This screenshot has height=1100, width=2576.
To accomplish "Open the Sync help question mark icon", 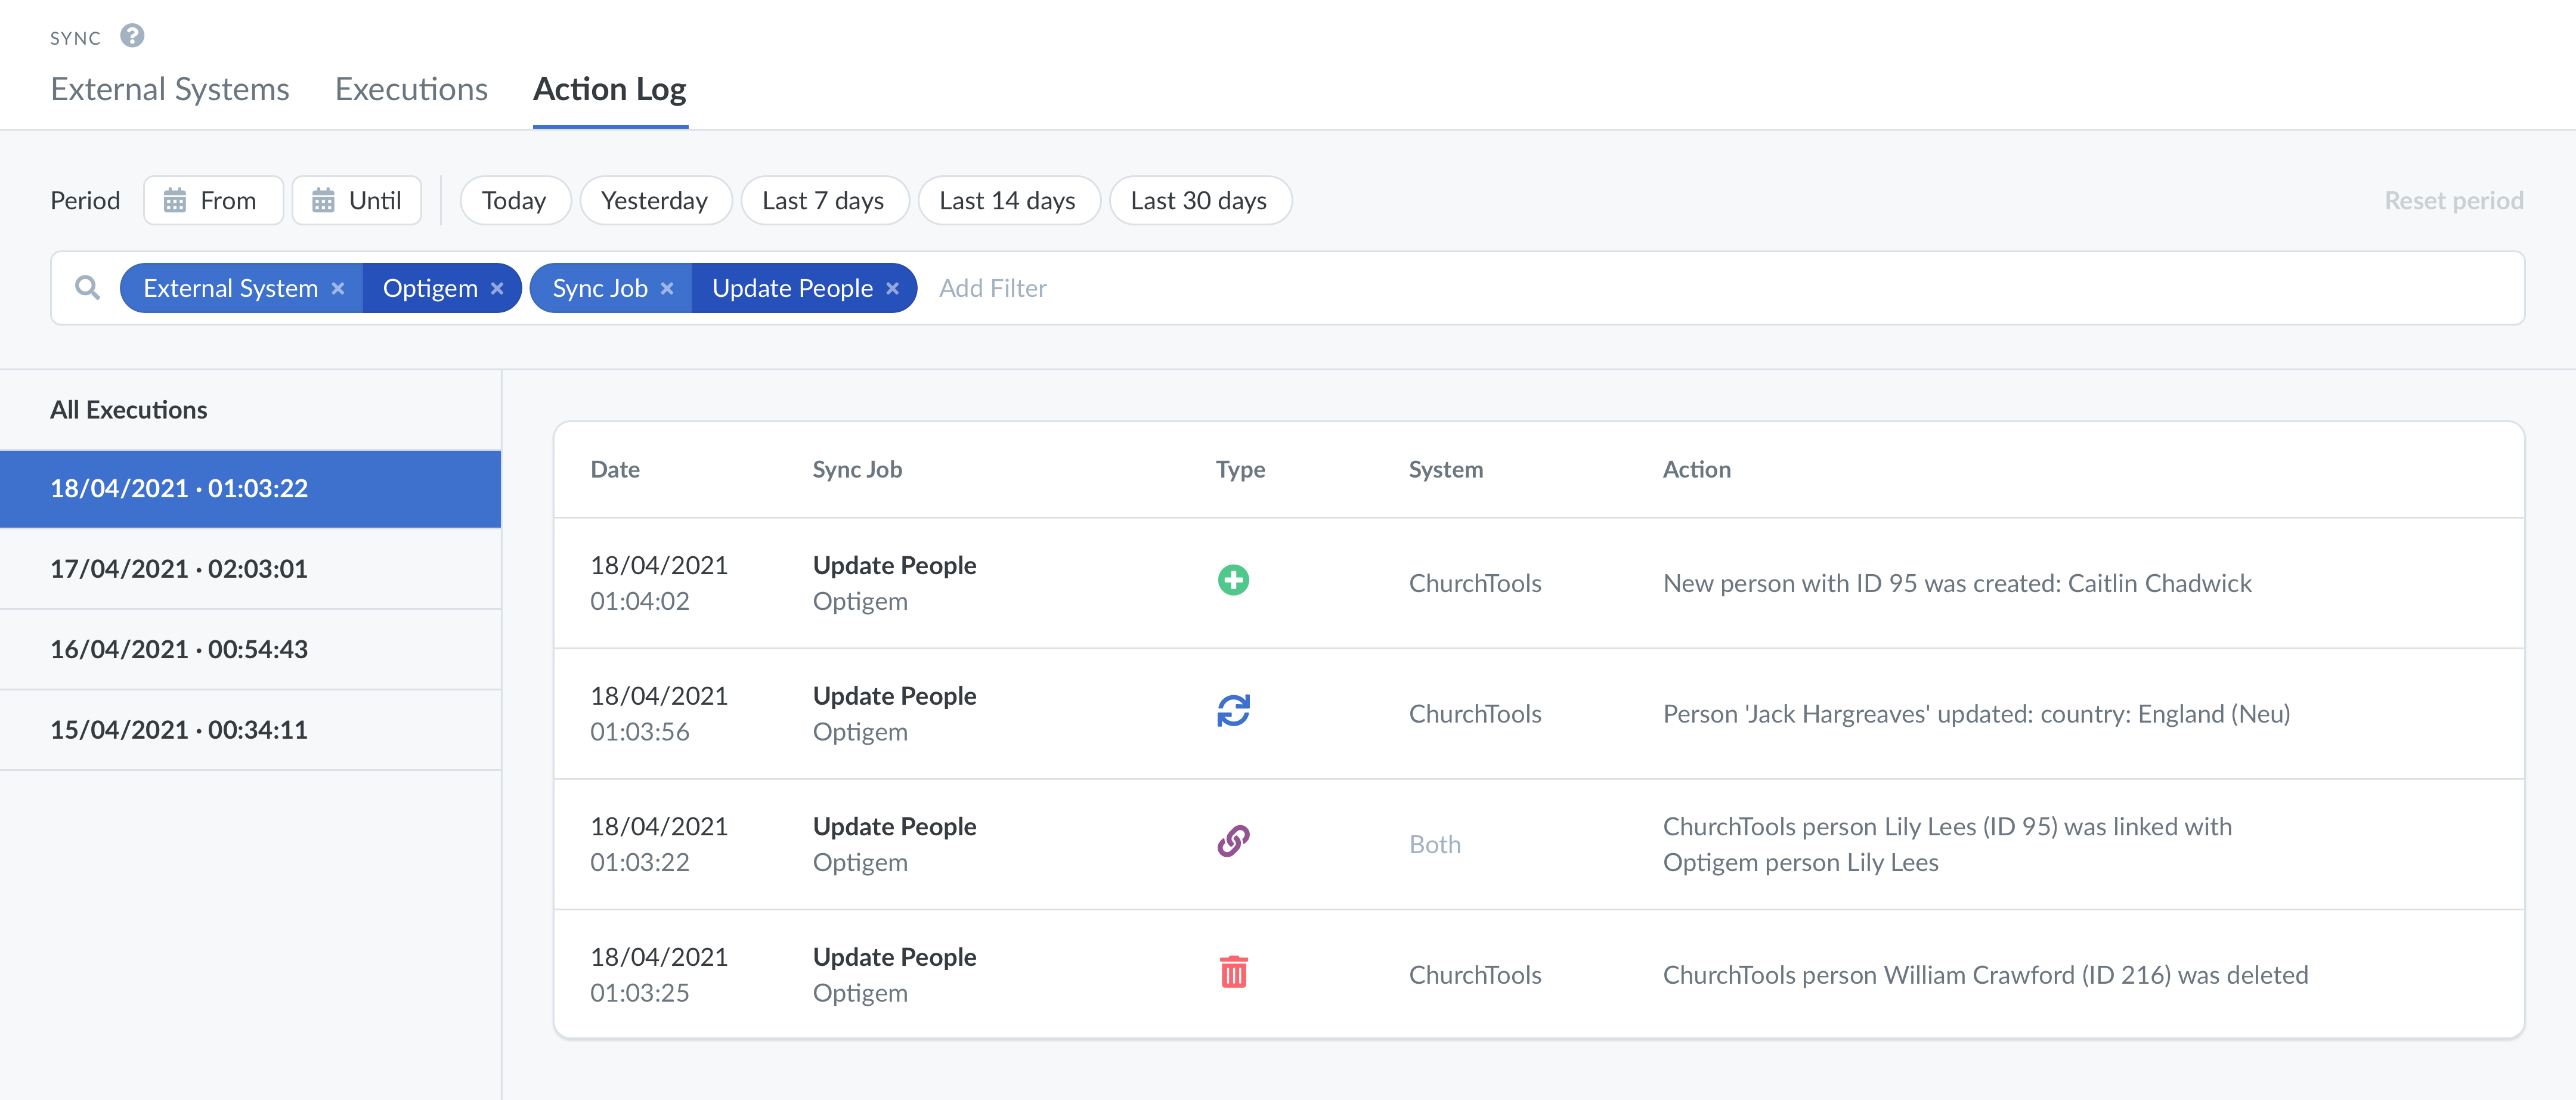I will (x=132, y=36).
